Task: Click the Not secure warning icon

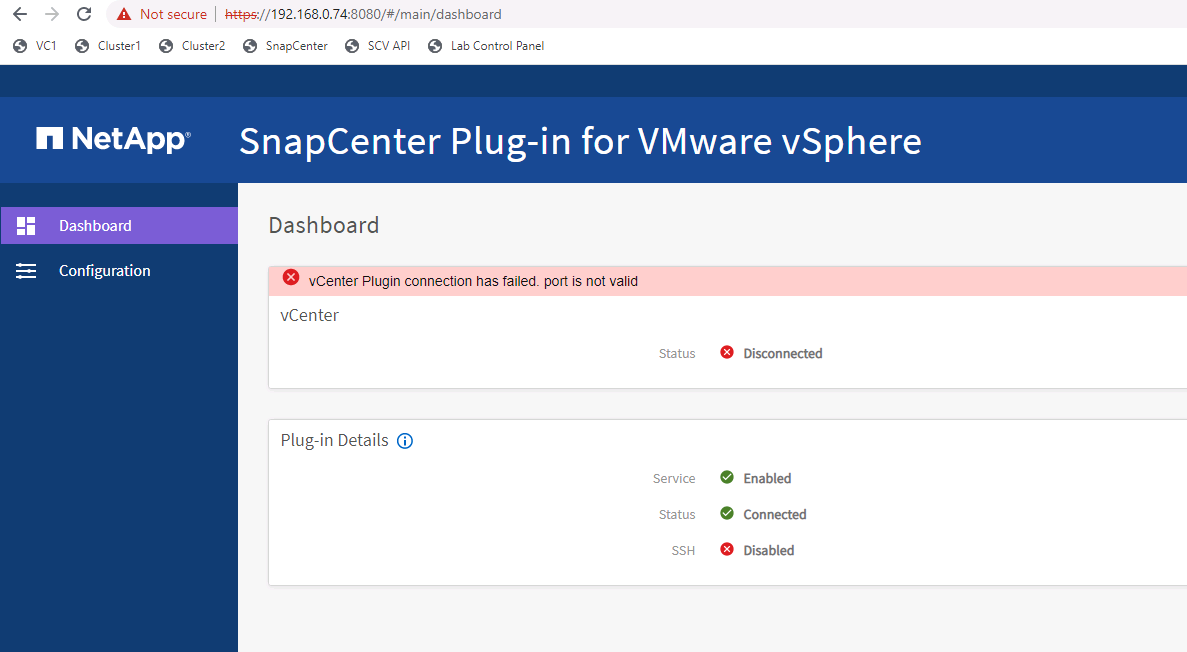Action: pos(124,14)
